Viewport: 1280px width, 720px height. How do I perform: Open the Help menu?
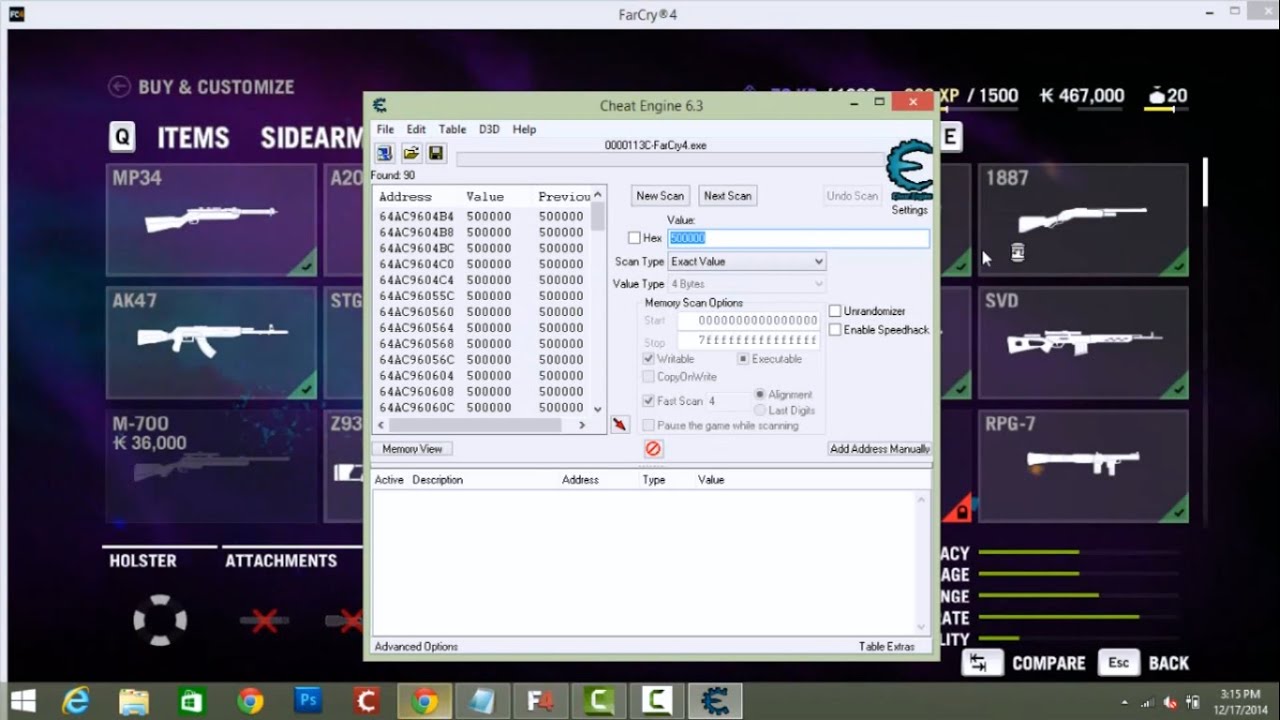tap(524, 129)
